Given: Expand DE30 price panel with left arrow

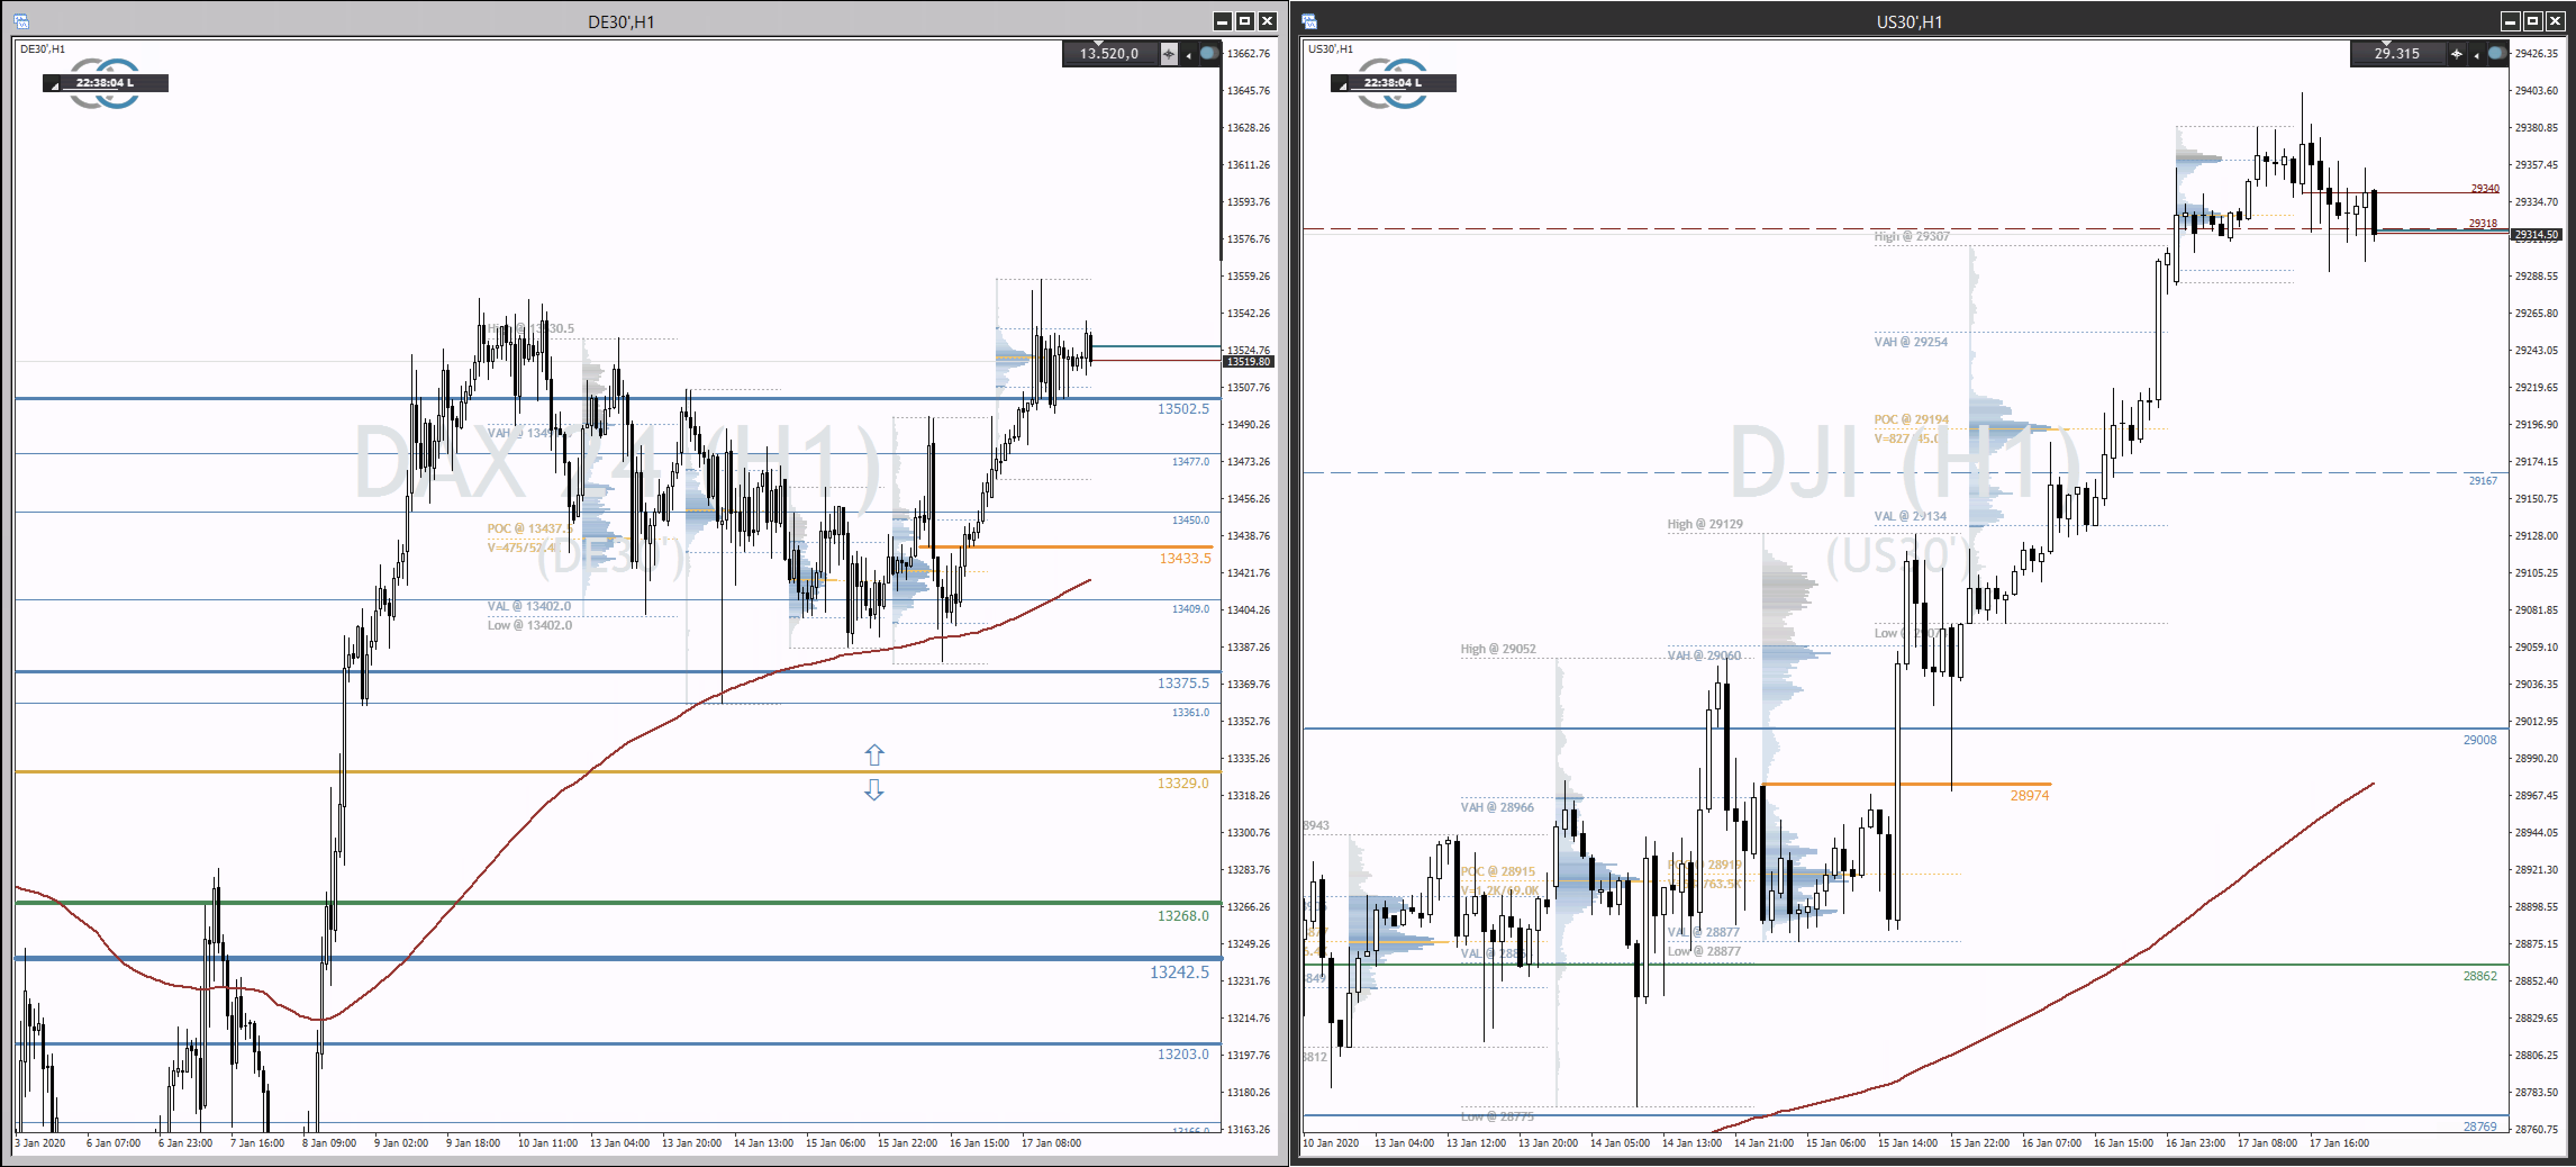Looking at the screenshot, I should pyautogui.click(x=1188, y=55).
